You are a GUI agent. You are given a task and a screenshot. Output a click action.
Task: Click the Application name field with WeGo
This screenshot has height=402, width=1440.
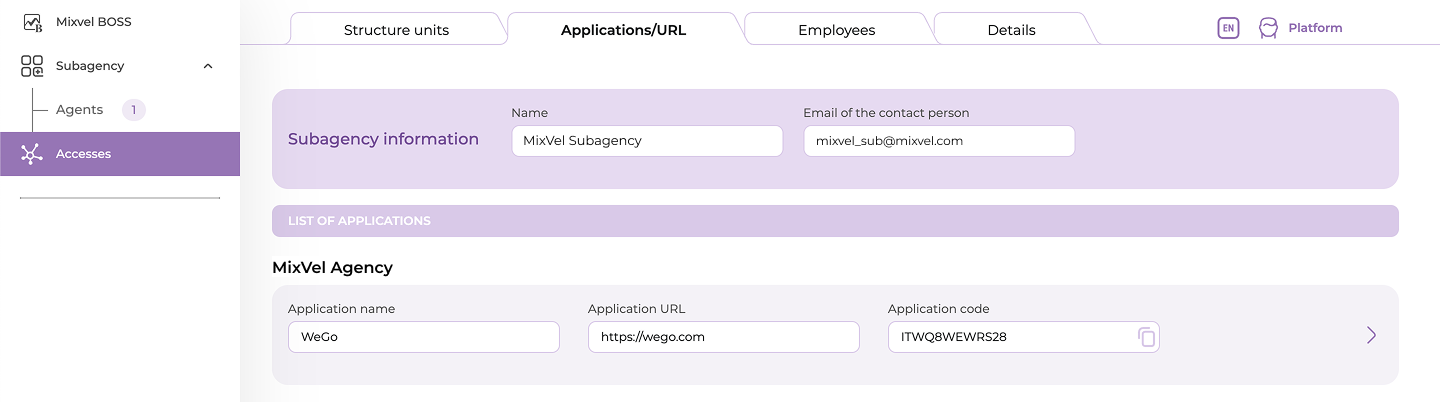[x=423, y=337]
